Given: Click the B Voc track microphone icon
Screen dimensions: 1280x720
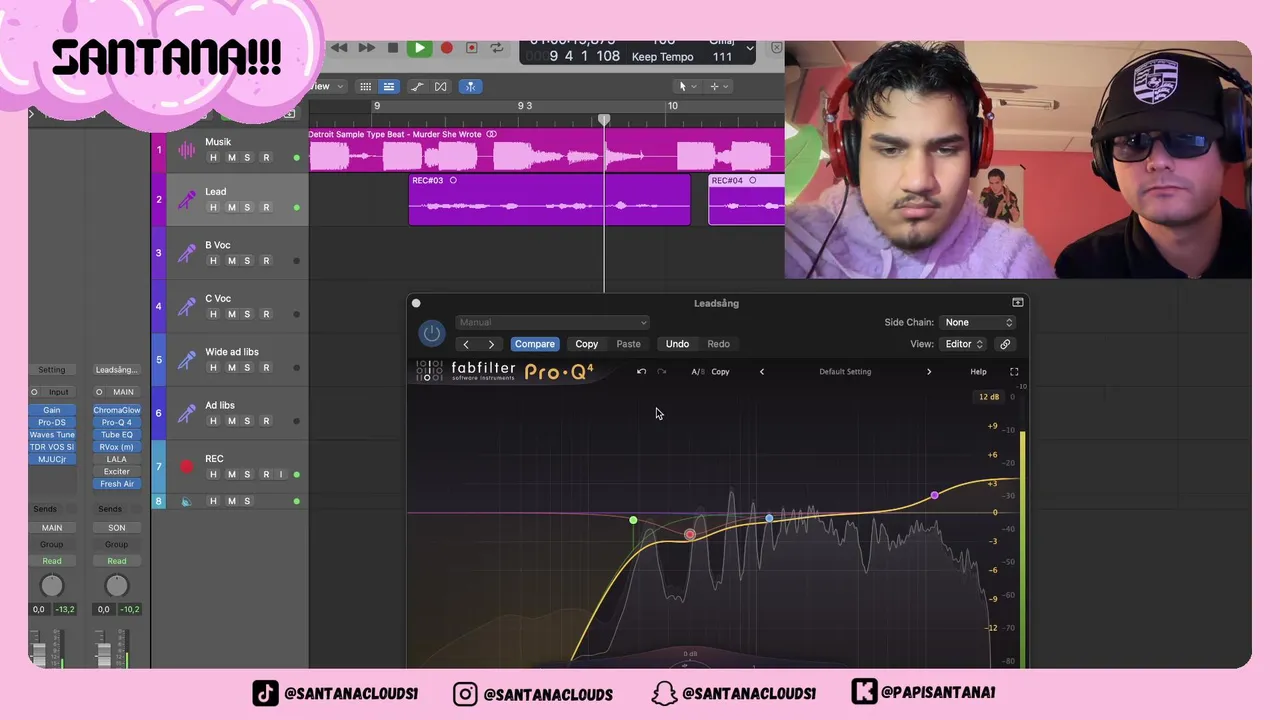Looking at the screenshot, I should (x=187, y=253).
